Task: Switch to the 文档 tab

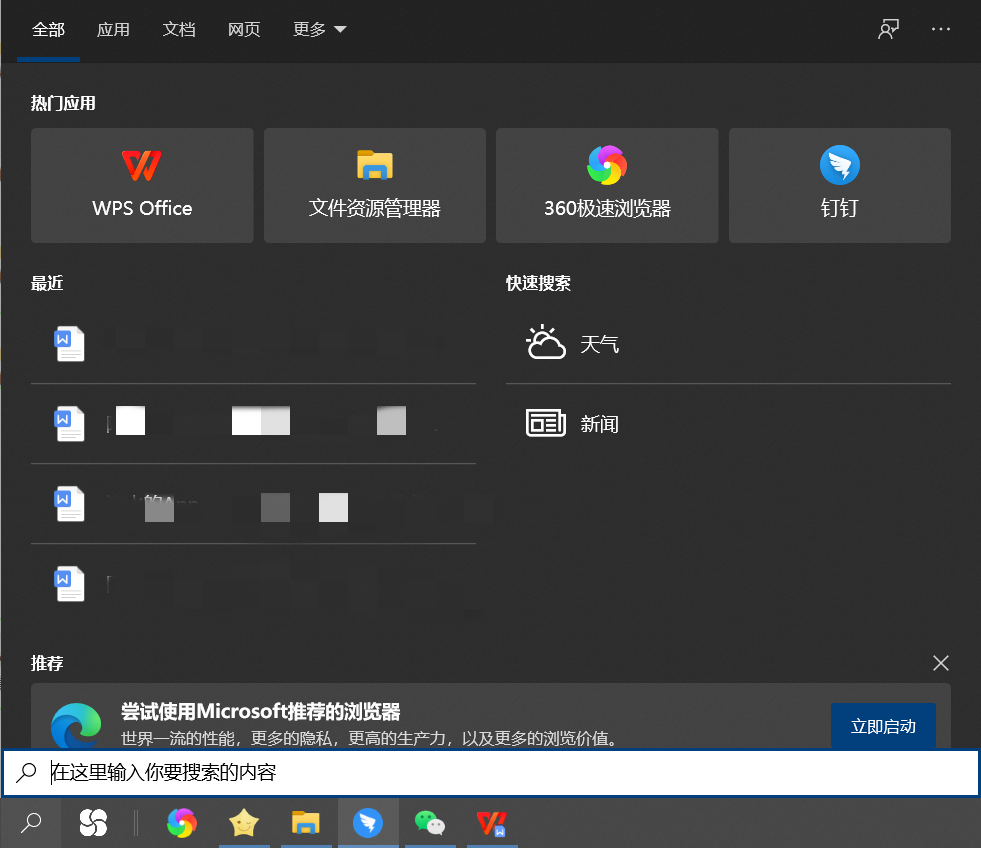Action: [179, 29]
